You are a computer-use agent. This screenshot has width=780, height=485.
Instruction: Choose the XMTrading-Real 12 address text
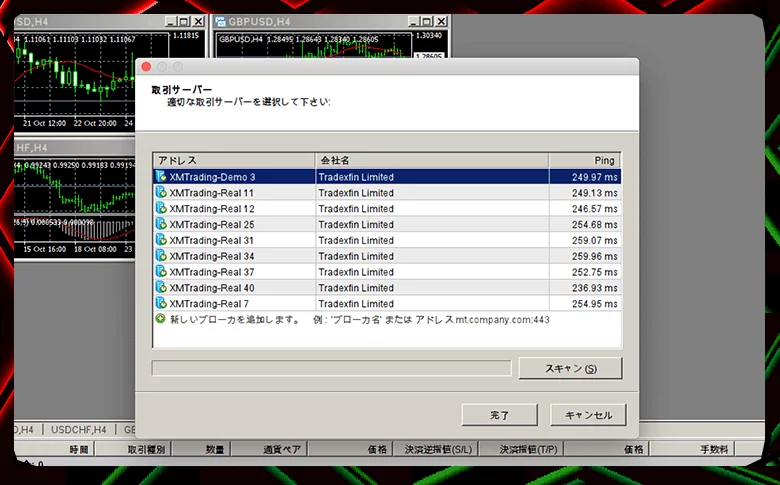pyautogui.click(x=211, y=209)
